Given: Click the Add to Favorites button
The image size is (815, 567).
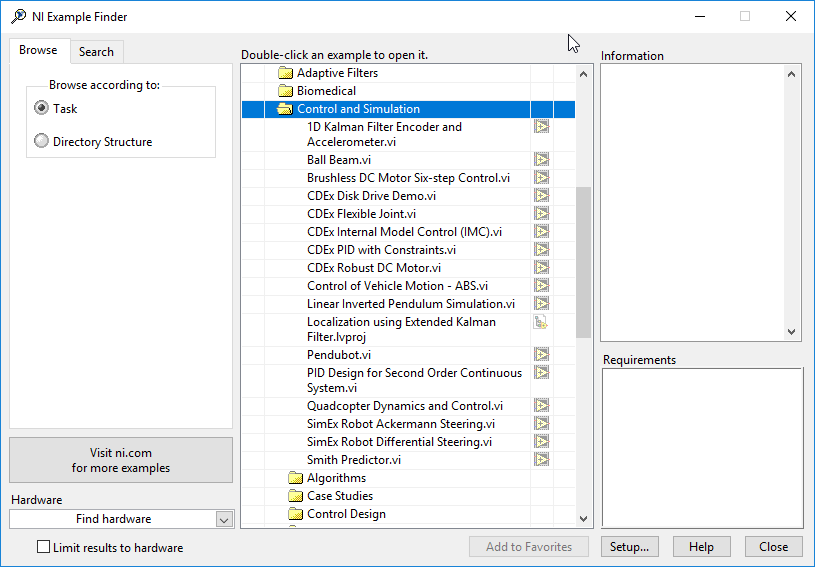Looking at the screenshot, I should [529, 547].
